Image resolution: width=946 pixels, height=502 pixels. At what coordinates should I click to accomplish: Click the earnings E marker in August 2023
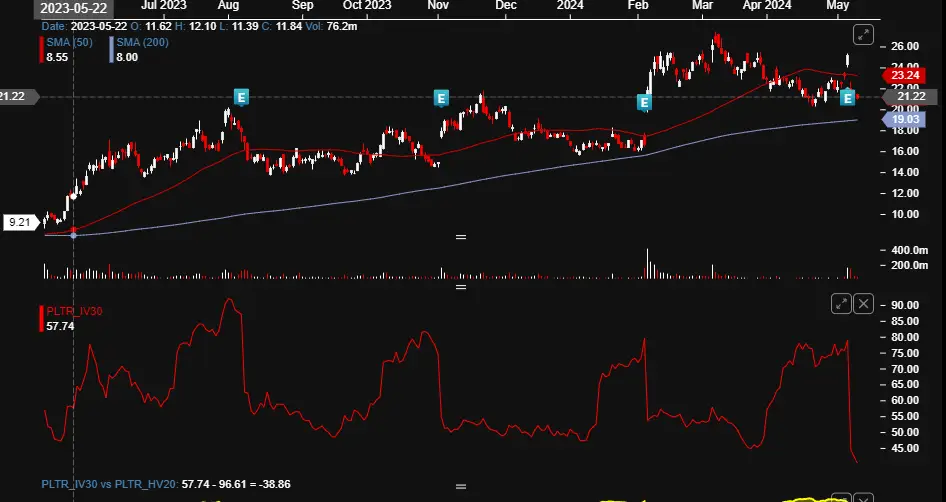pyautogui.click(x=241, y=97)
